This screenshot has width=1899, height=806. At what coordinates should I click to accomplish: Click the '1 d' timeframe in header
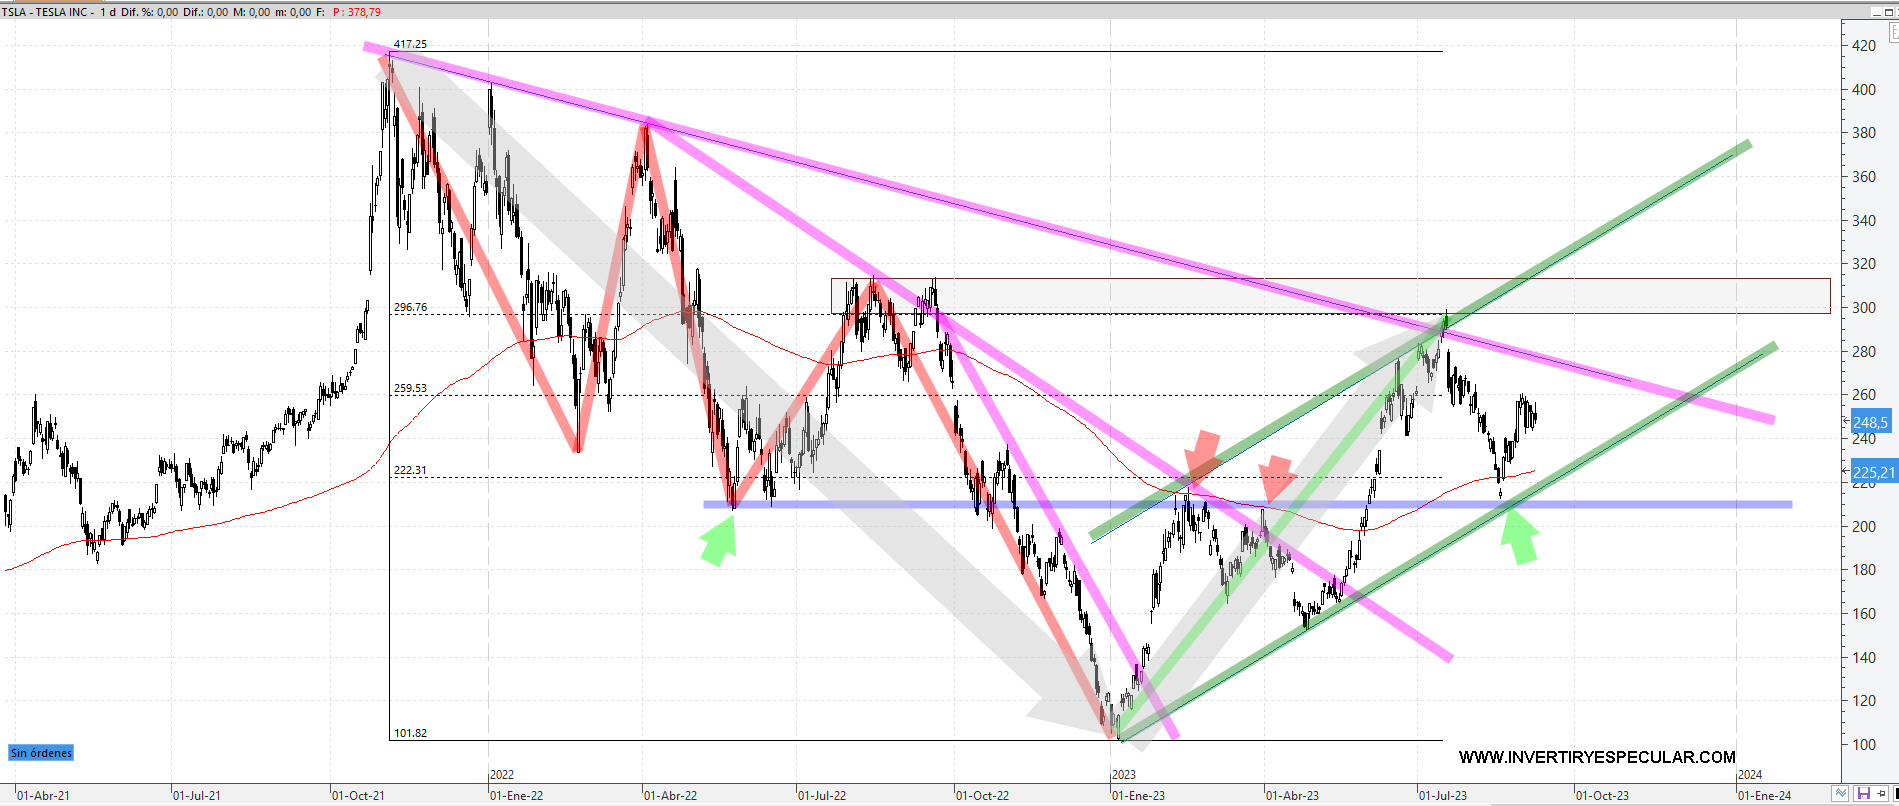pos(107,12)
